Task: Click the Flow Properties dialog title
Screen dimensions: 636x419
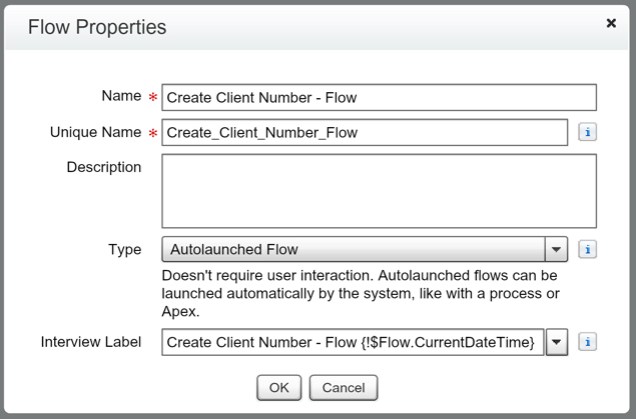Action: pyautogui.click(x=97, y=25)
